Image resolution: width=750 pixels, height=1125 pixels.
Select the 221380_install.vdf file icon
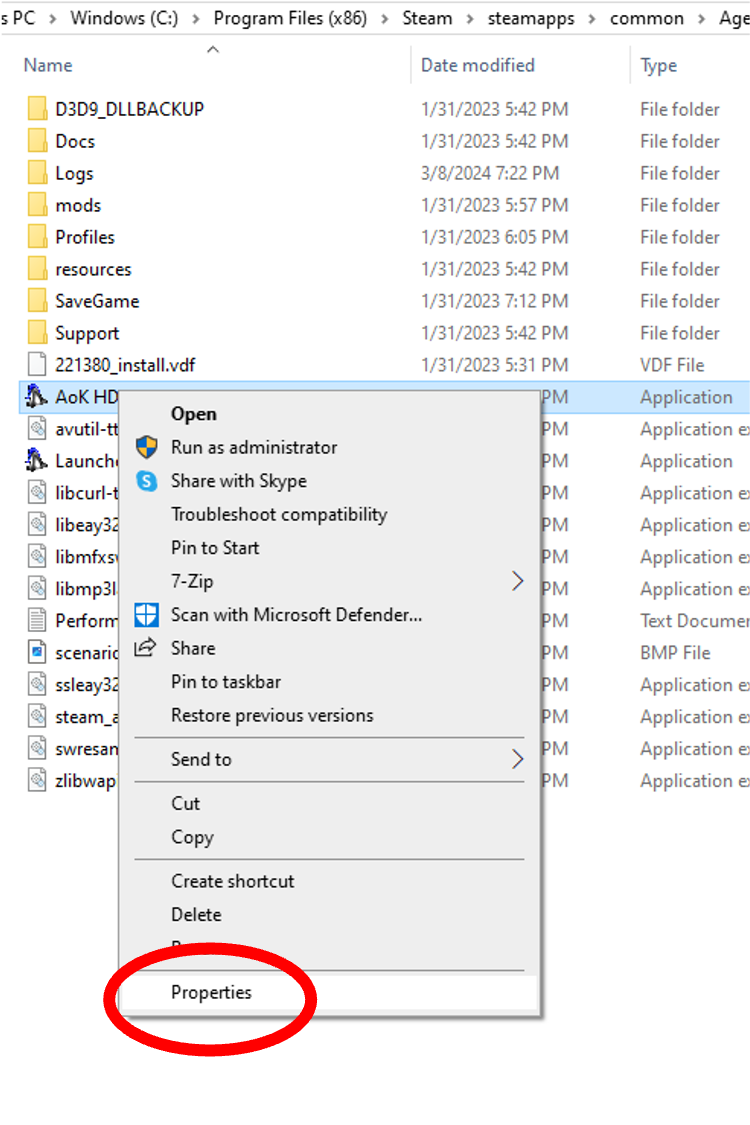37,365
